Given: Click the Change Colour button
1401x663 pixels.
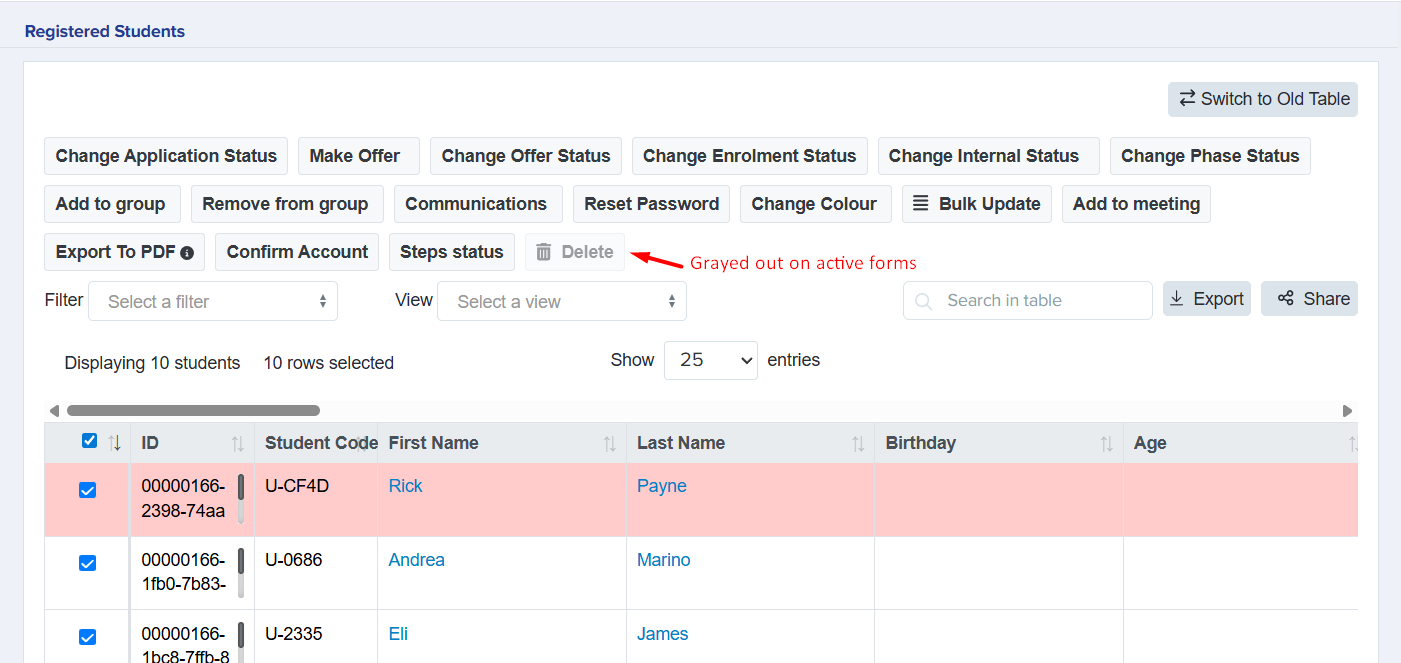Looking at the screenshot, I should pyautogui.click(x=813, y=204).
